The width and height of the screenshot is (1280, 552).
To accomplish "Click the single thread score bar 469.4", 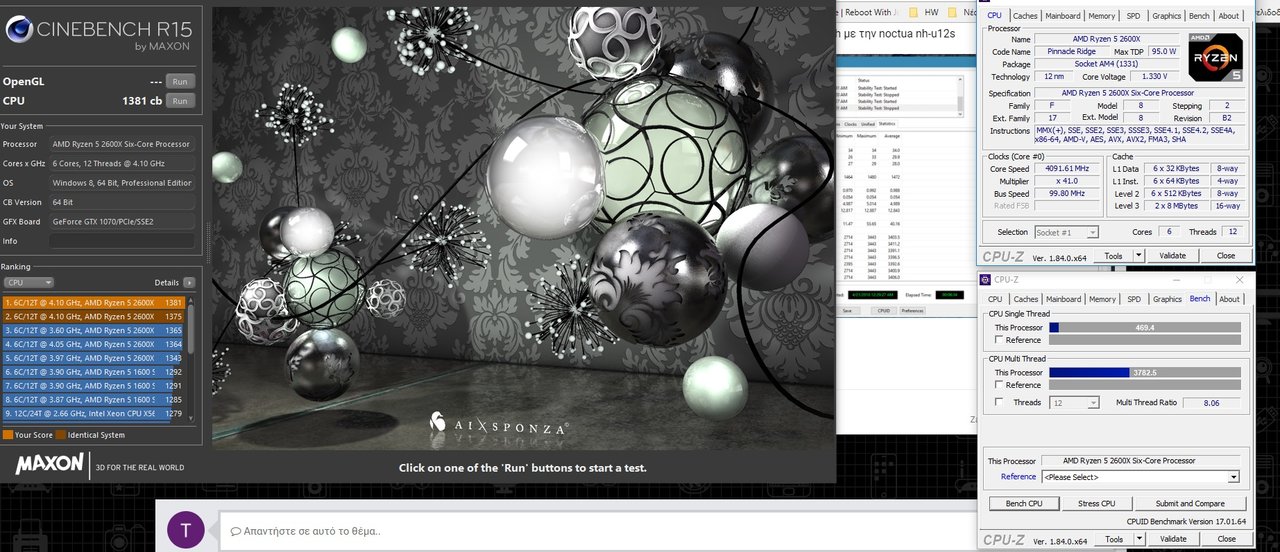I will pyautogui.click(x=1145, y=327).
